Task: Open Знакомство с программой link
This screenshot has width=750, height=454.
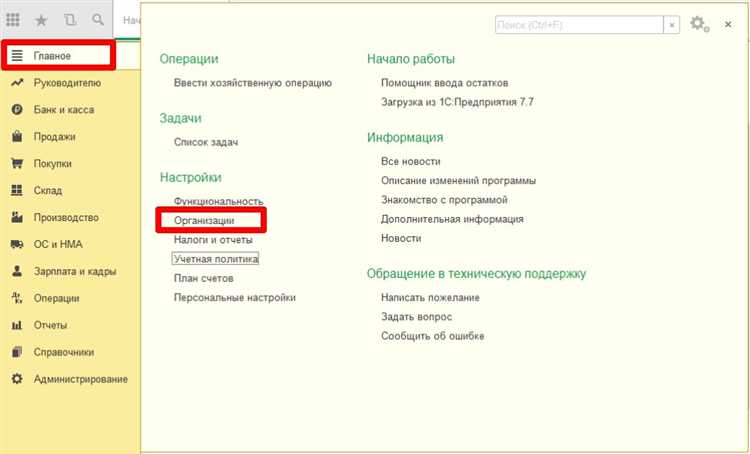Action: point(444,199)
